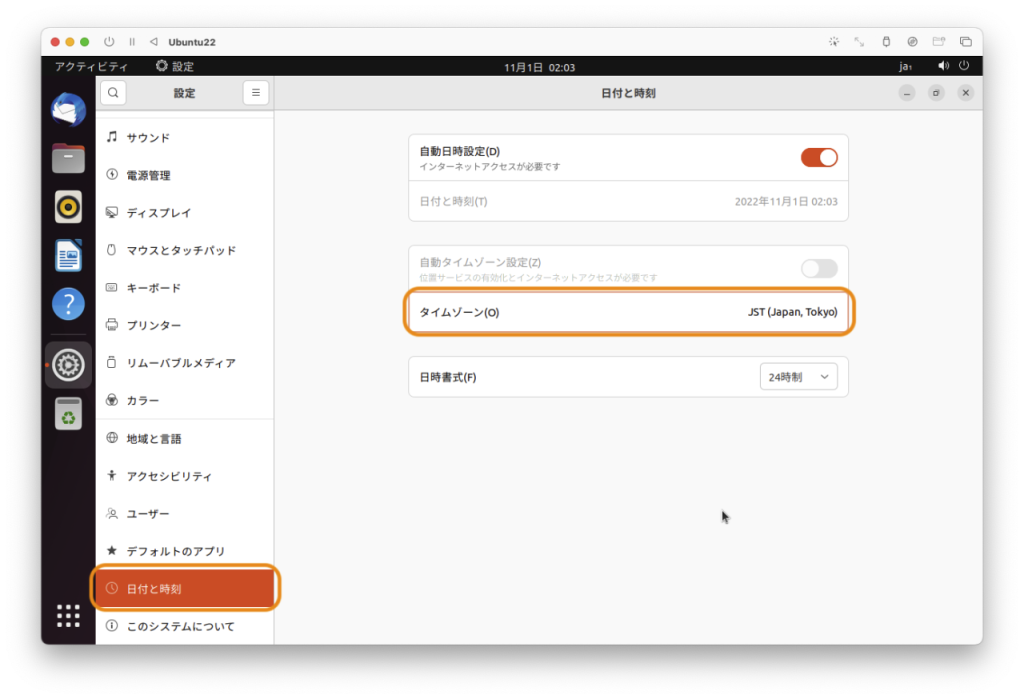1024x699 pixels.
Task: Select アクセシビリティ in the sidebar
Action: point(185,476)
